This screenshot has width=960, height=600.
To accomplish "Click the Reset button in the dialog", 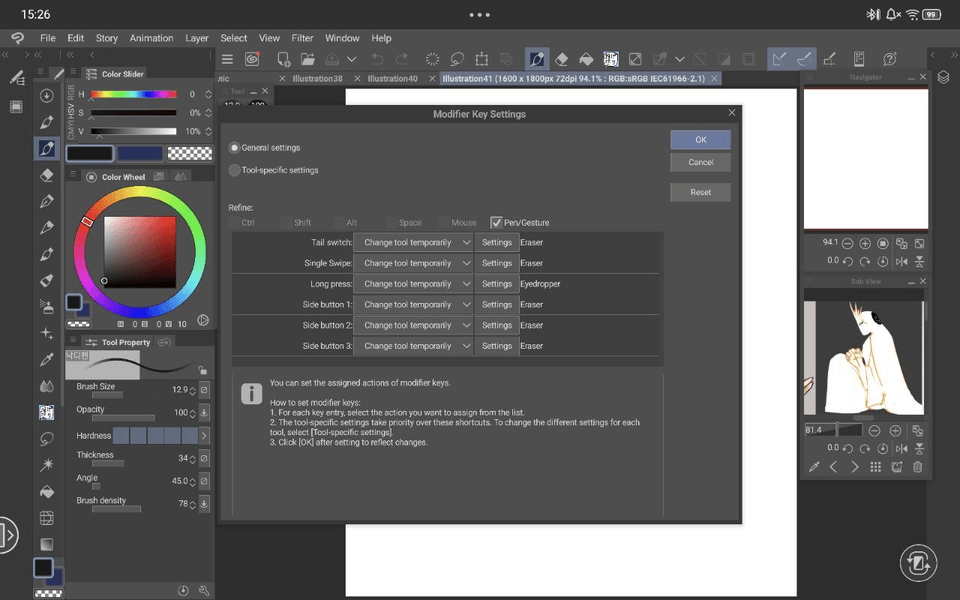I will coord(700,192).
